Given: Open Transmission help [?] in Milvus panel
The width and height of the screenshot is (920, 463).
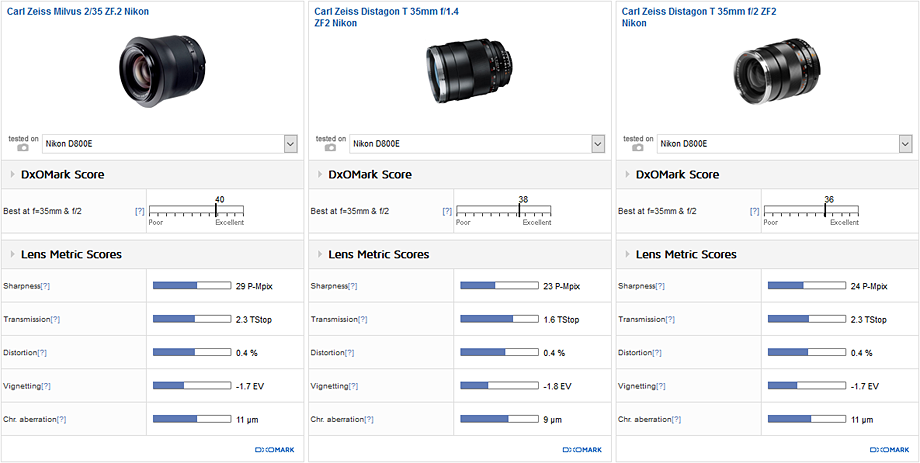Looking at the screenshot, I should (x=55, y=319).
